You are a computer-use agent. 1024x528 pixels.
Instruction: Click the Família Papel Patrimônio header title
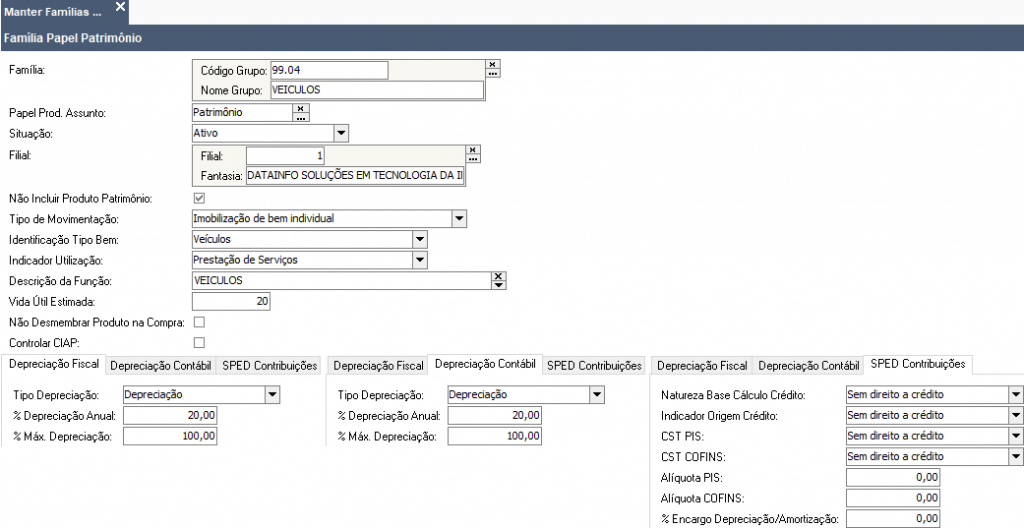(72, 39)
